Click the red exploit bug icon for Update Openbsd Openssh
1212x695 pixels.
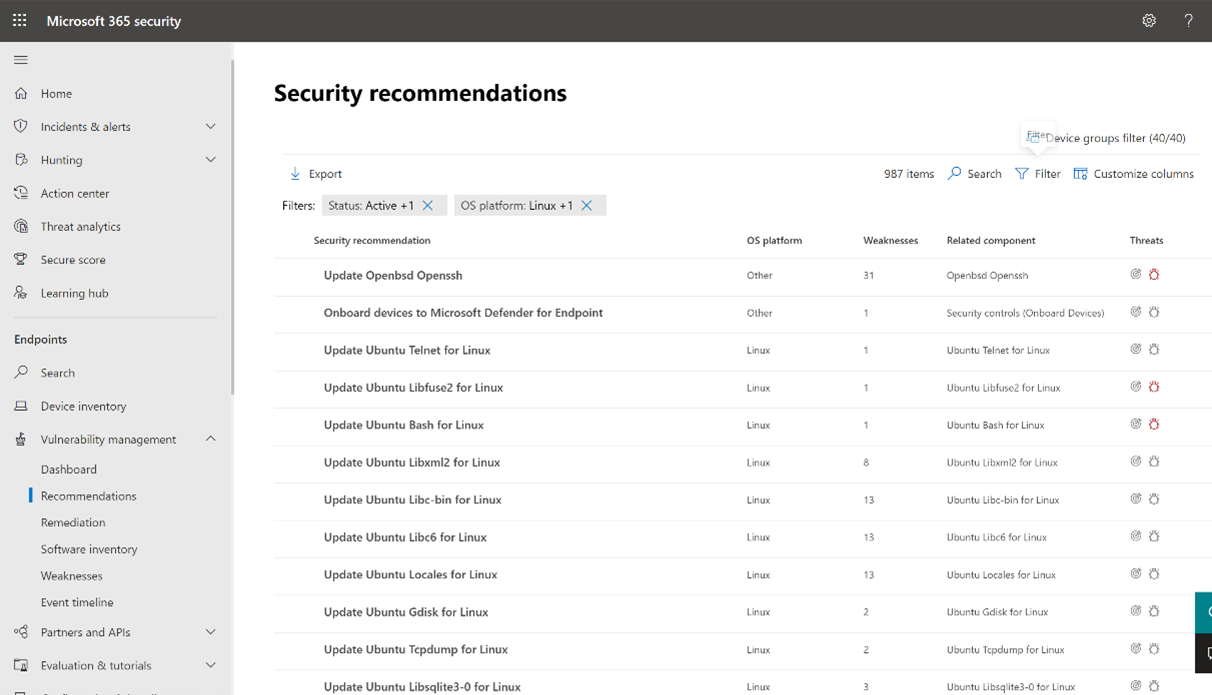click(x=1155, y=273)
